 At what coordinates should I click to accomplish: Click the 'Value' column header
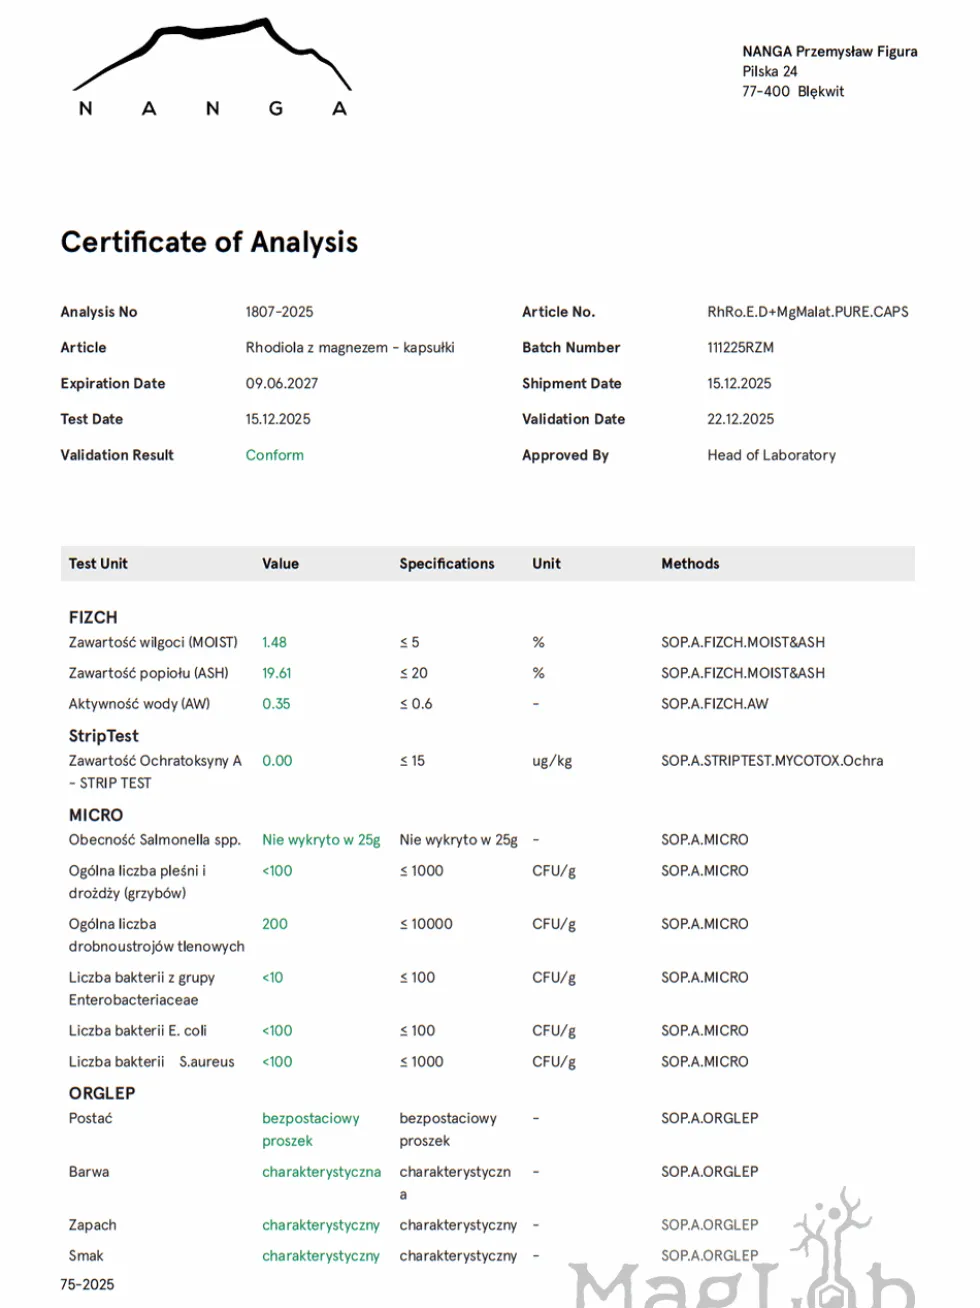pos(281,564)
